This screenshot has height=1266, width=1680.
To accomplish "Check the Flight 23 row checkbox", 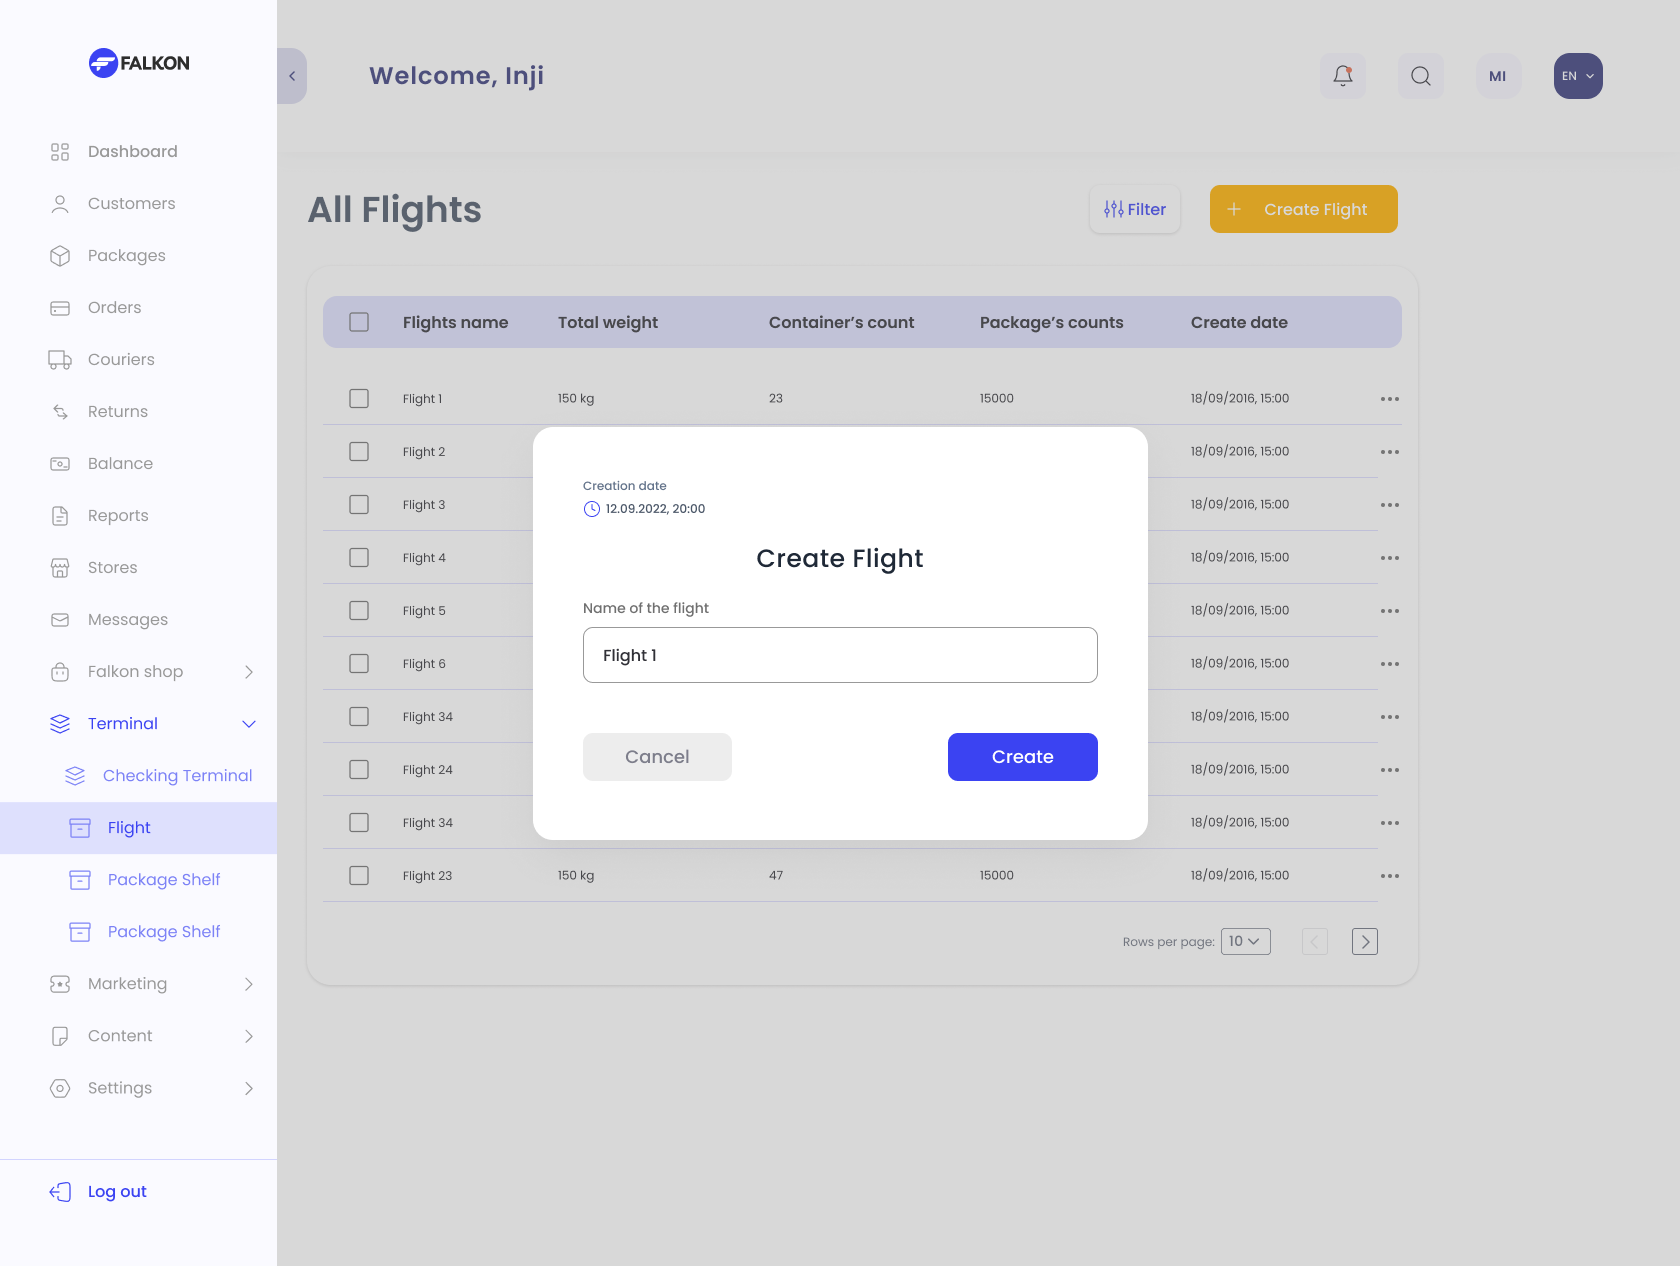I will click(359, 876).
